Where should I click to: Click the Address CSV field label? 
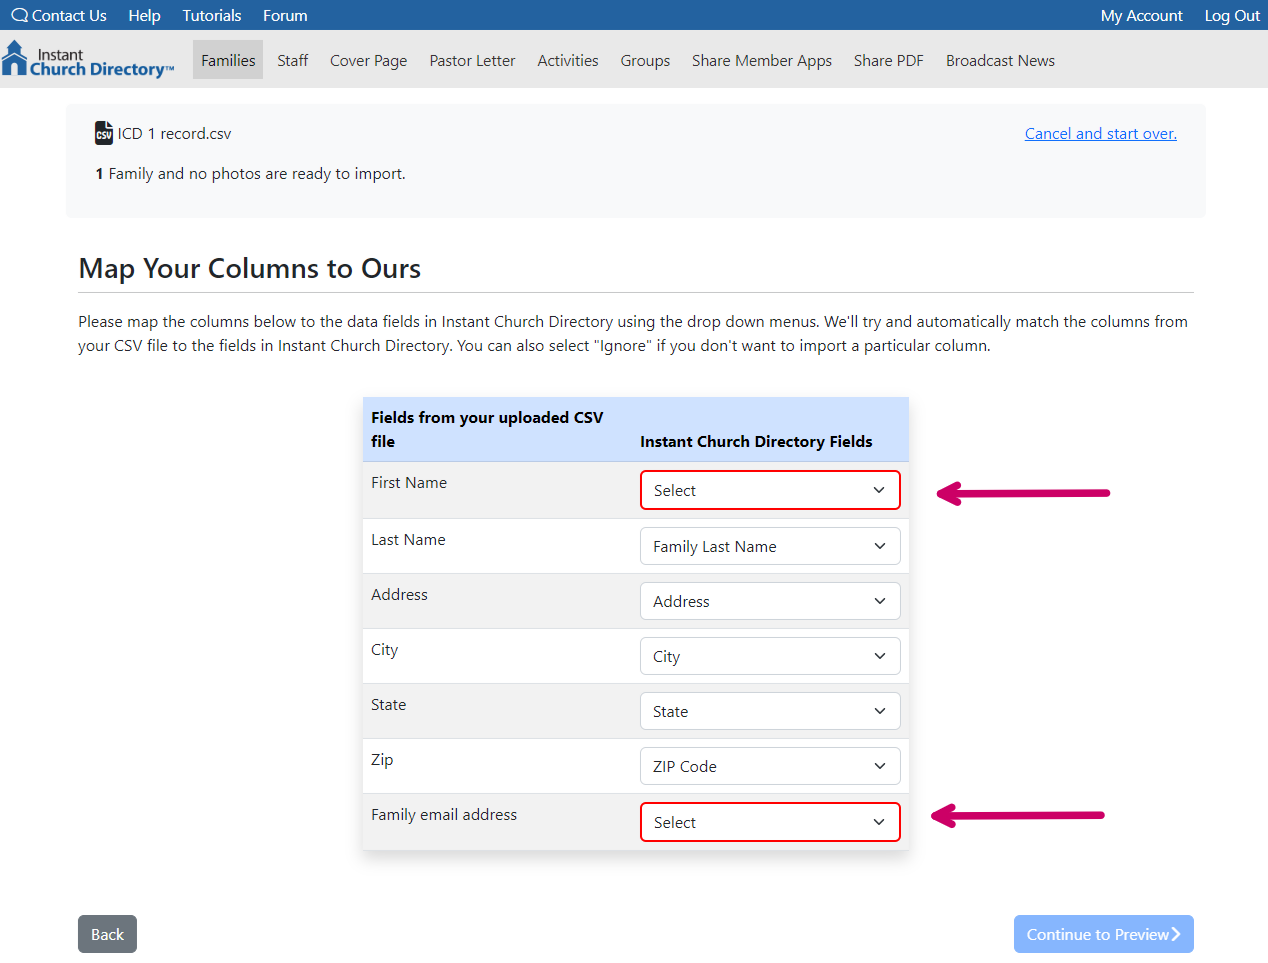(399, 594)
